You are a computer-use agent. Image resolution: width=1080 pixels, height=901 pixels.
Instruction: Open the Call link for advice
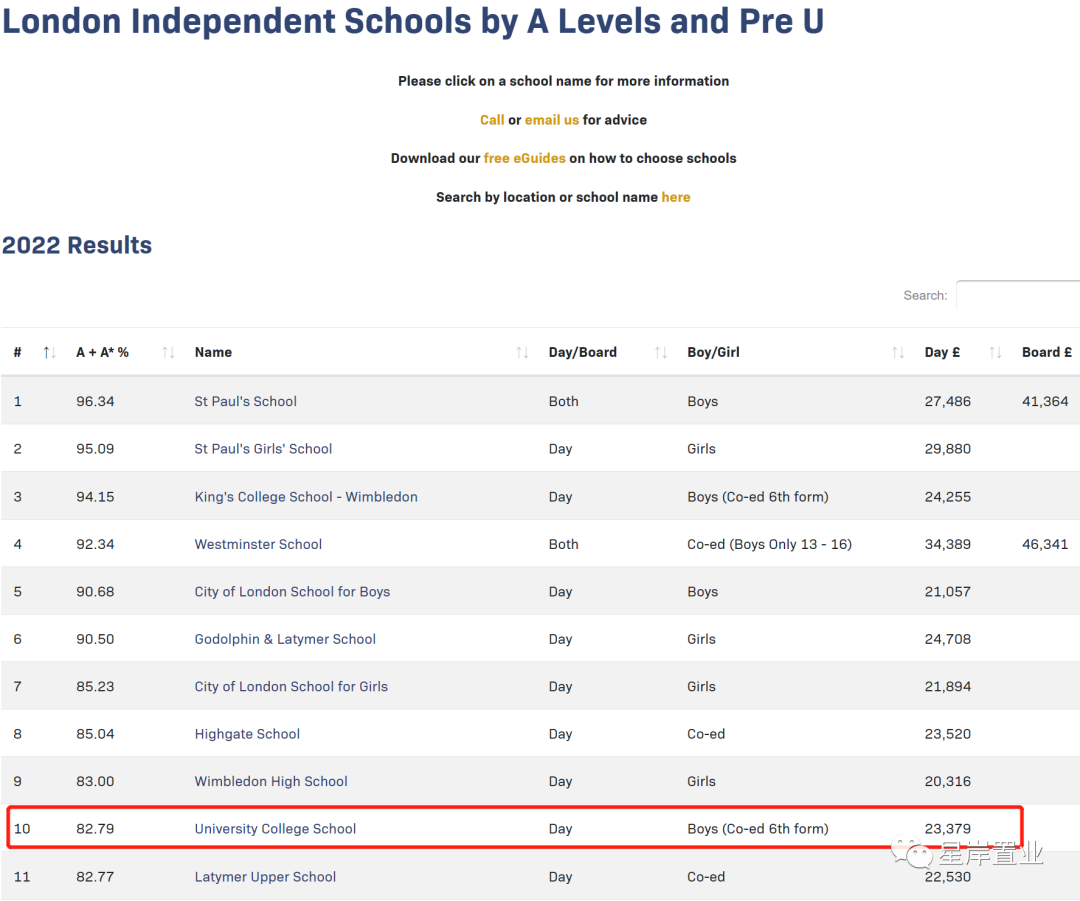tap(492, 120)
